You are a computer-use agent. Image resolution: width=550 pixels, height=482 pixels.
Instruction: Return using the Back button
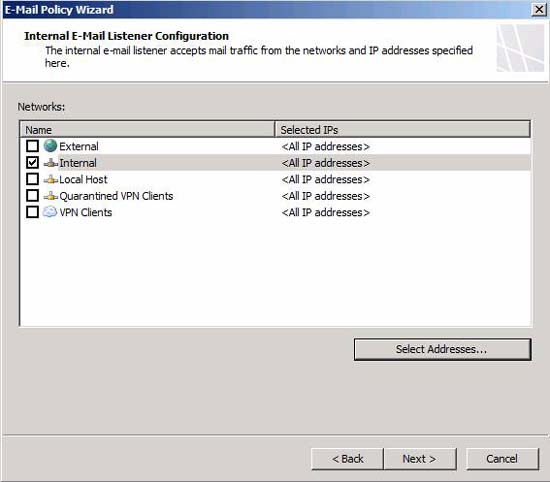[x=347, y=458]
